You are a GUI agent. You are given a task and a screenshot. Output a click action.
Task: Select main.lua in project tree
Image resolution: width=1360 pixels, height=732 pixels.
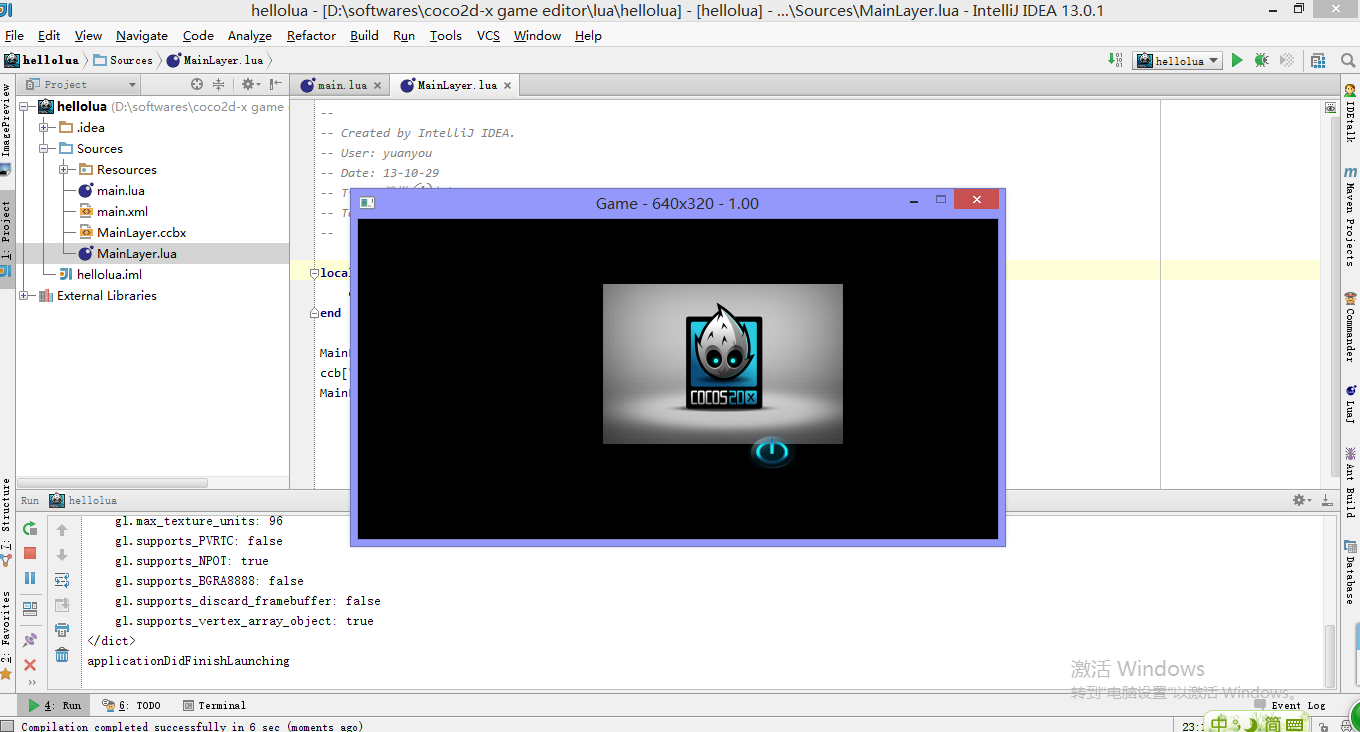(x=120, y=190)
